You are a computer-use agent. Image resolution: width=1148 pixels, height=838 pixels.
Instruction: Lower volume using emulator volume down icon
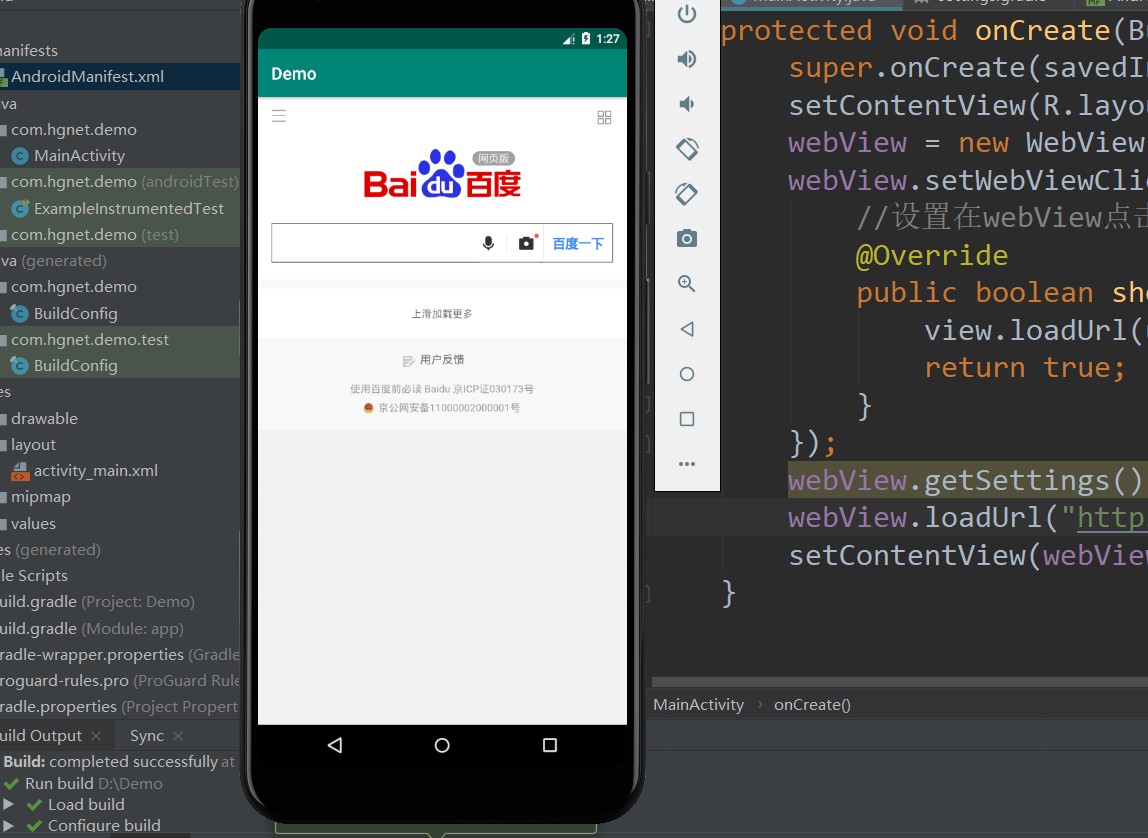tap(687, 104)
